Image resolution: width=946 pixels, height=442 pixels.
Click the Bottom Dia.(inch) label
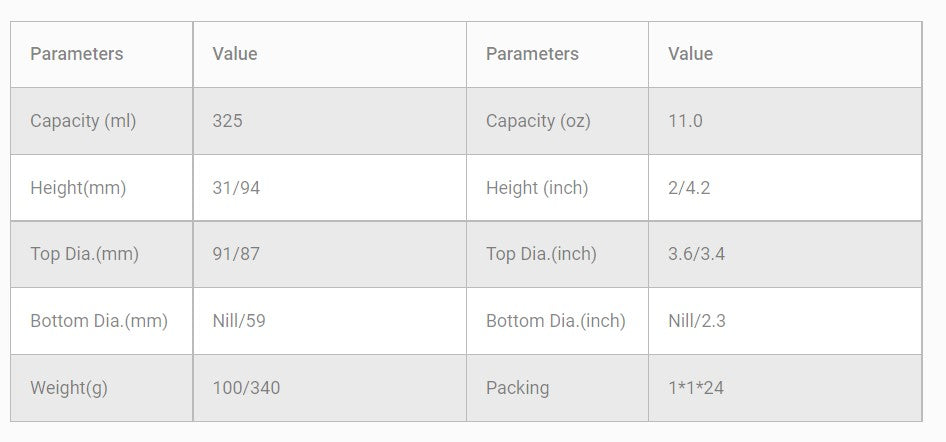click(x=556, y=321)
